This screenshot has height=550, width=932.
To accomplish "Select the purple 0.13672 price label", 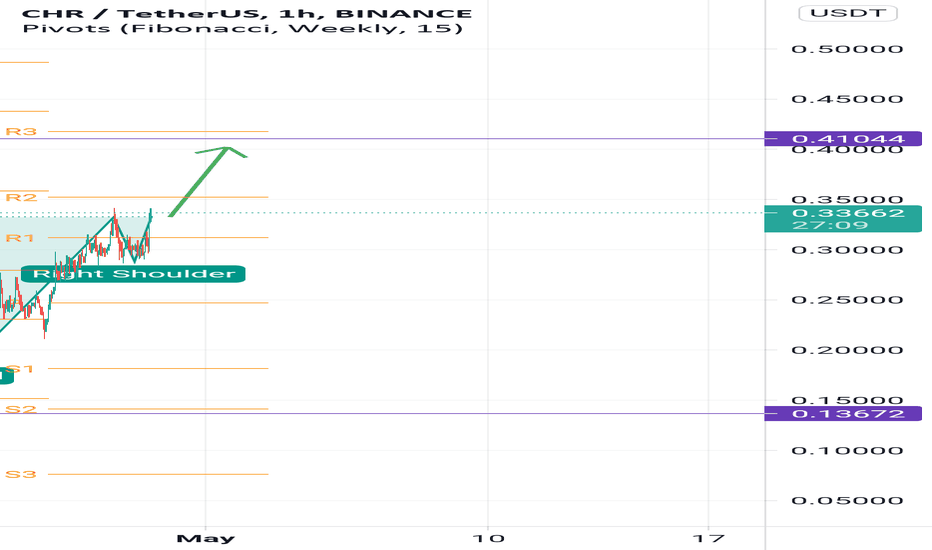I will (843, 413).
